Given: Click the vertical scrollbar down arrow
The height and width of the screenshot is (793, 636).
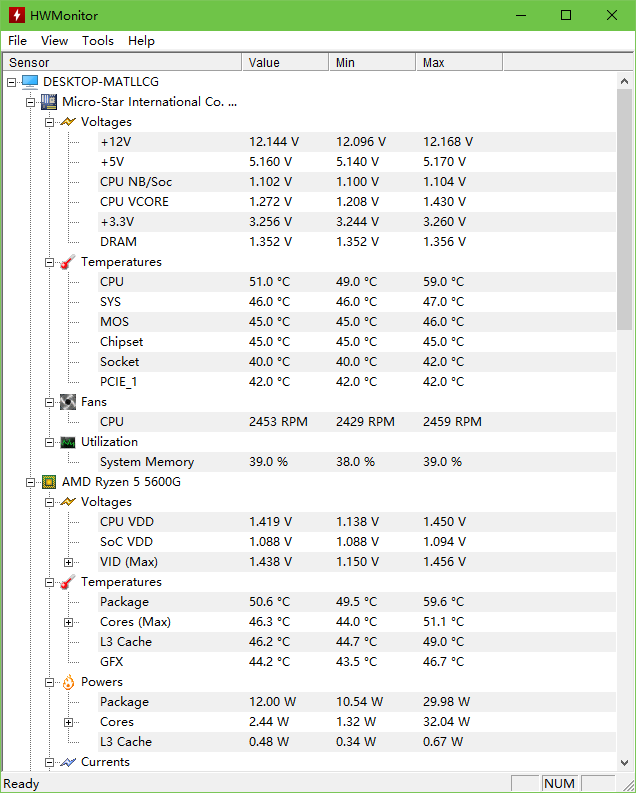Looking at the screenshot, I should 625,764.
